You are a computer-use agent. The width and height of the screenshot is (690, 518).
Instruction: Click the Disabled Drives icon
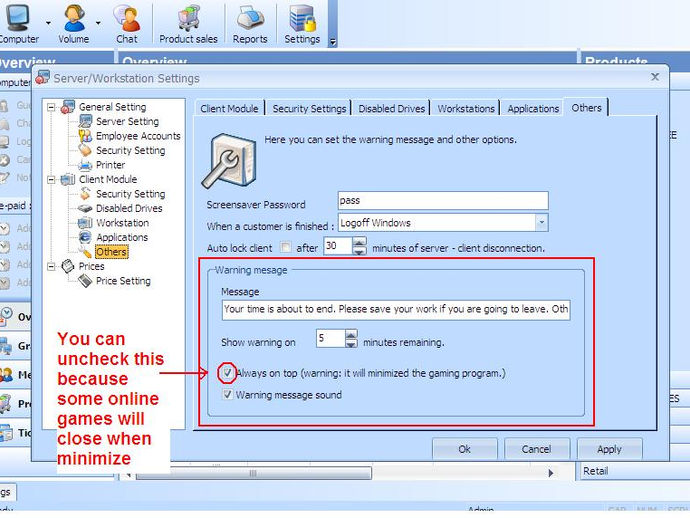tap(85, 208)
